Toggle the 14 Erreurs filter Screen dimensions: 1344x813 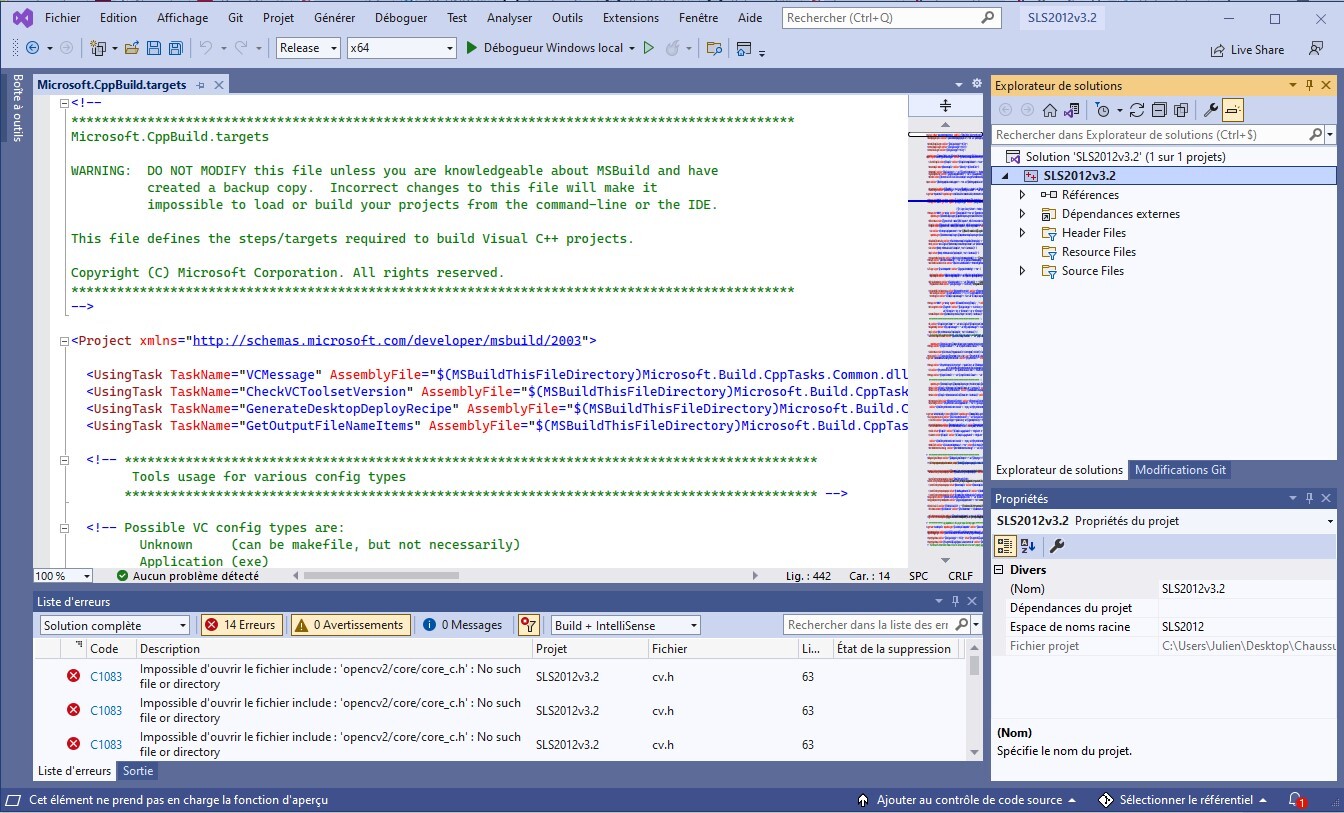[x=240, y=625]
